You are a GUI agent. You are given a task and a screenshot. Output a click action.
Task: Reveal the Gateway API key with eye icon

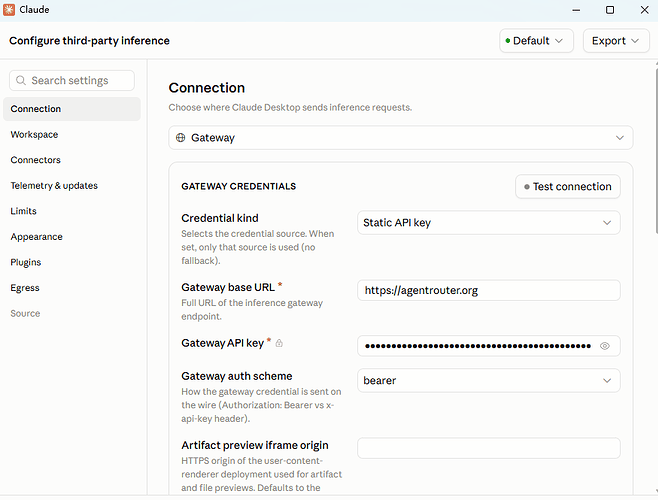point(604,346)
